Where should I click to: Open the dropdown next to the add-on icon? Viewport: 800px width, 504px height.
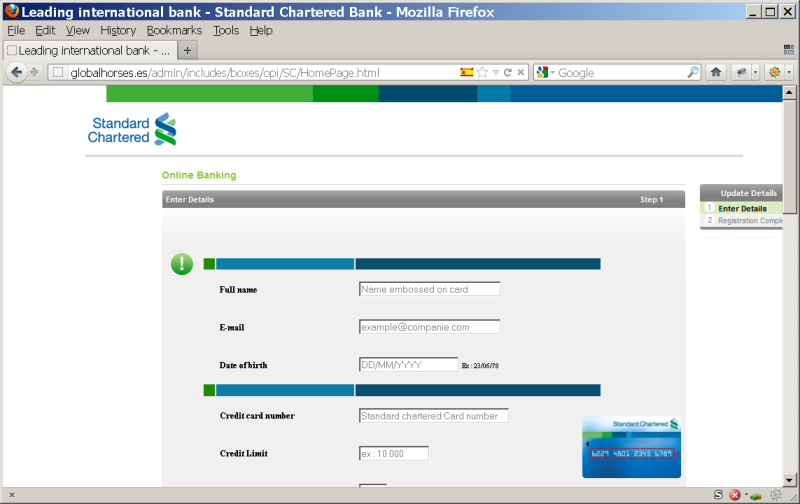(x=756, y=72)
